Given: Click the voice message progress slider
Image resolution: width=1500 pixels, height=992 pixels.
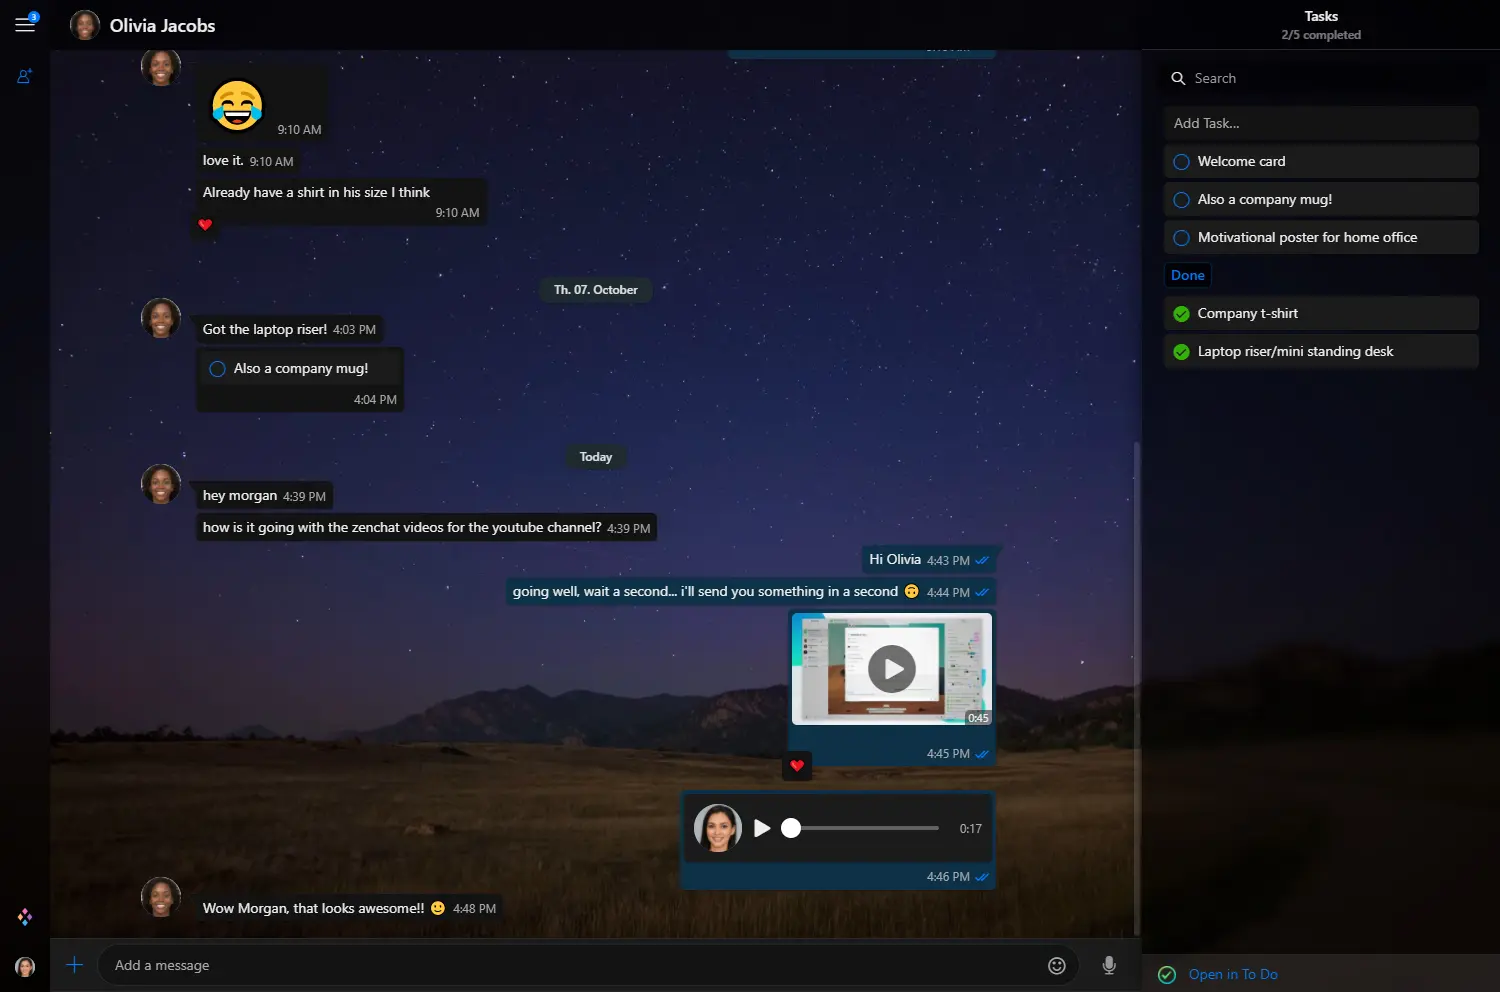Looking at the screenshot, I should click(865, 828).
